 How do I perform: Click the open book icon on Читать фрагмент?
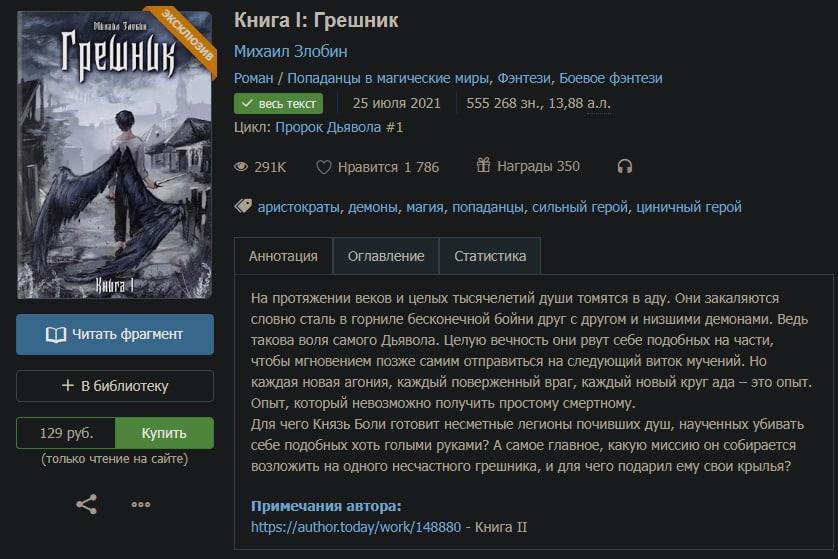56,335
